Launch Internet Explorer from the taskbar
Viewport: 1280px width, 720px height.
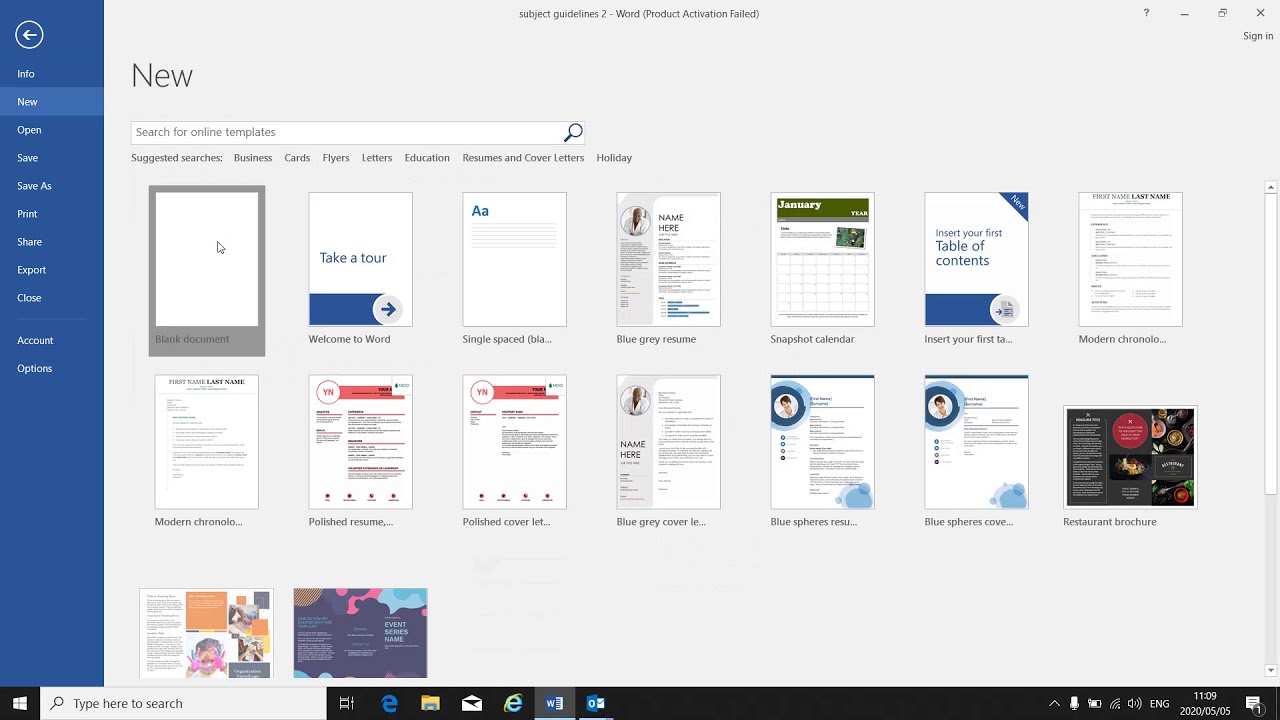coord(513,703)
